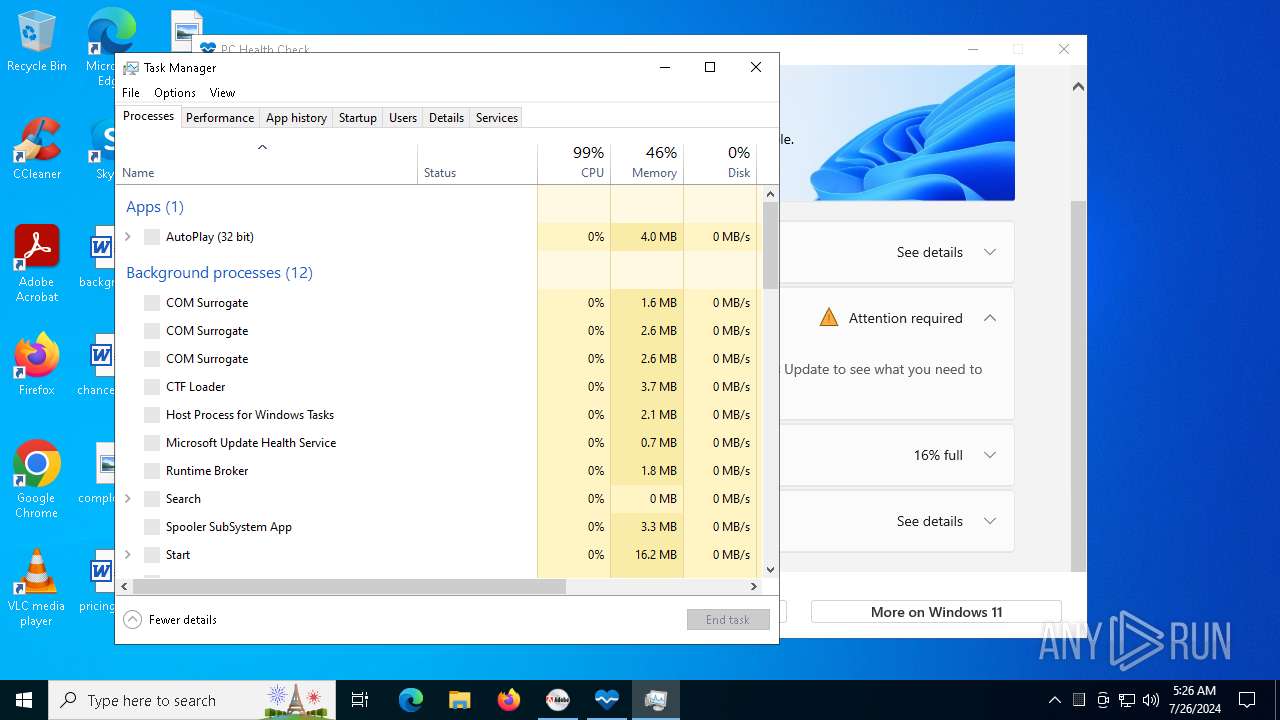Open the volume control in tray

pyautogui.click(x=1151, y=700)
